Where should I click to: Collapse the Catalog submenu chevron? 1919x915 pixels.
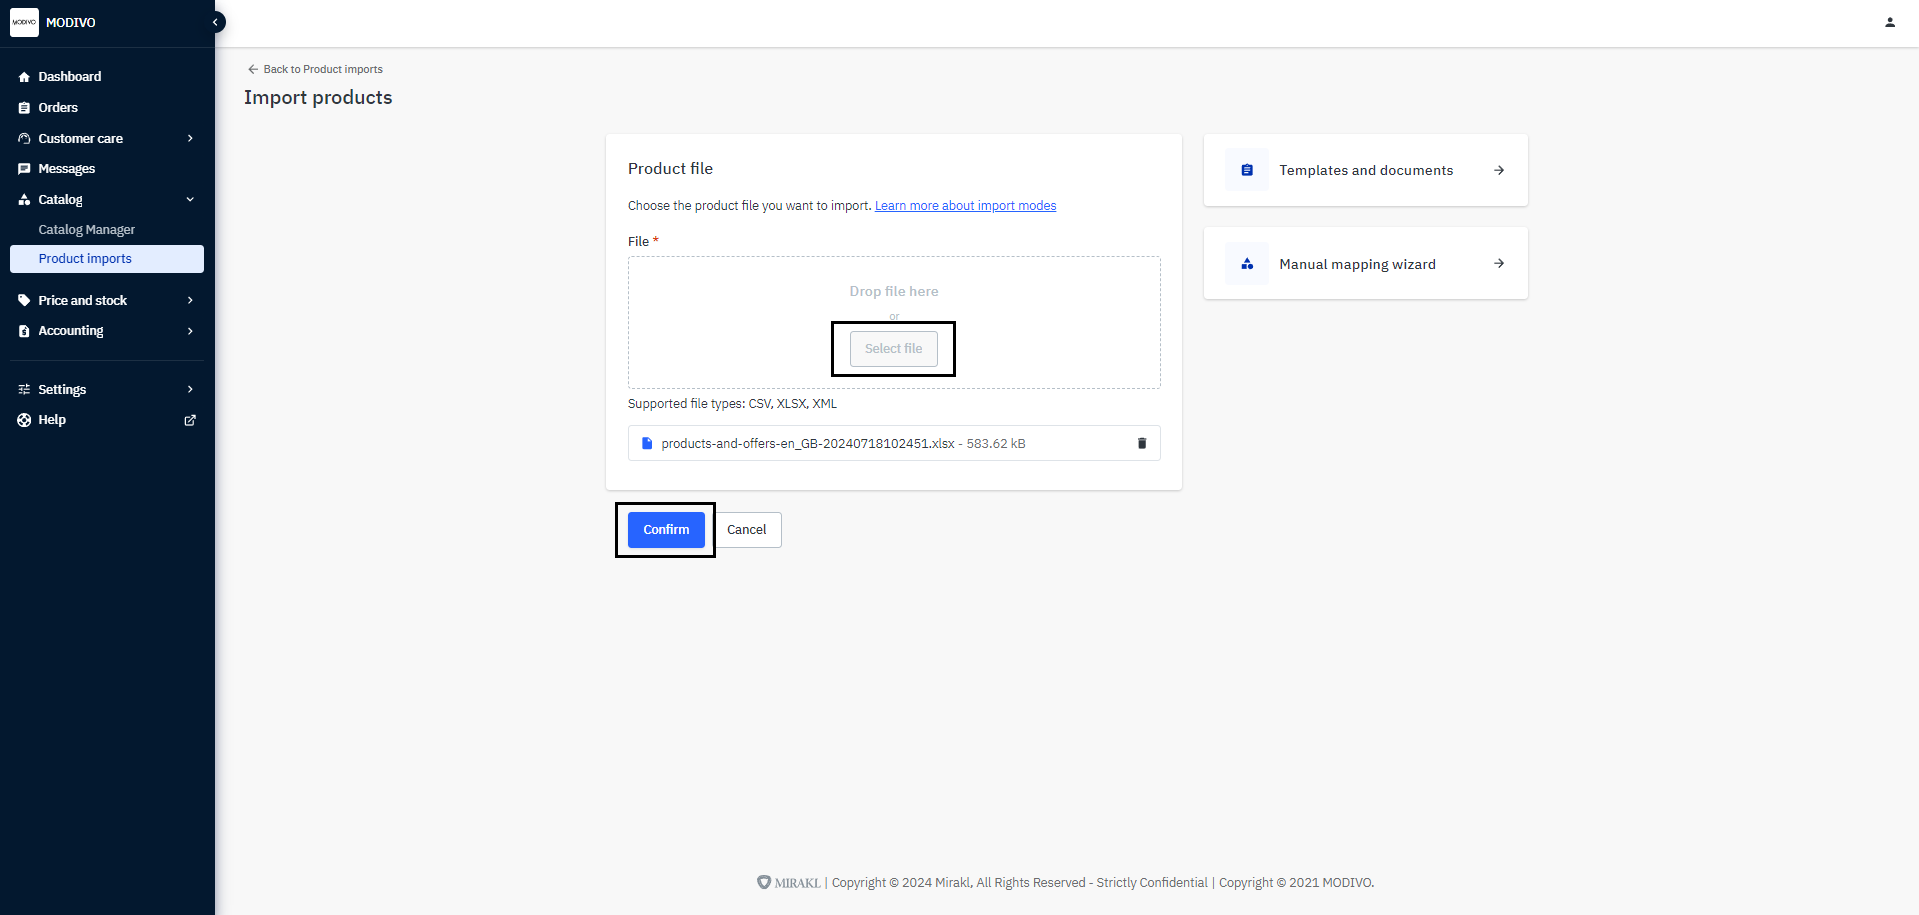(x=190, y=200)
